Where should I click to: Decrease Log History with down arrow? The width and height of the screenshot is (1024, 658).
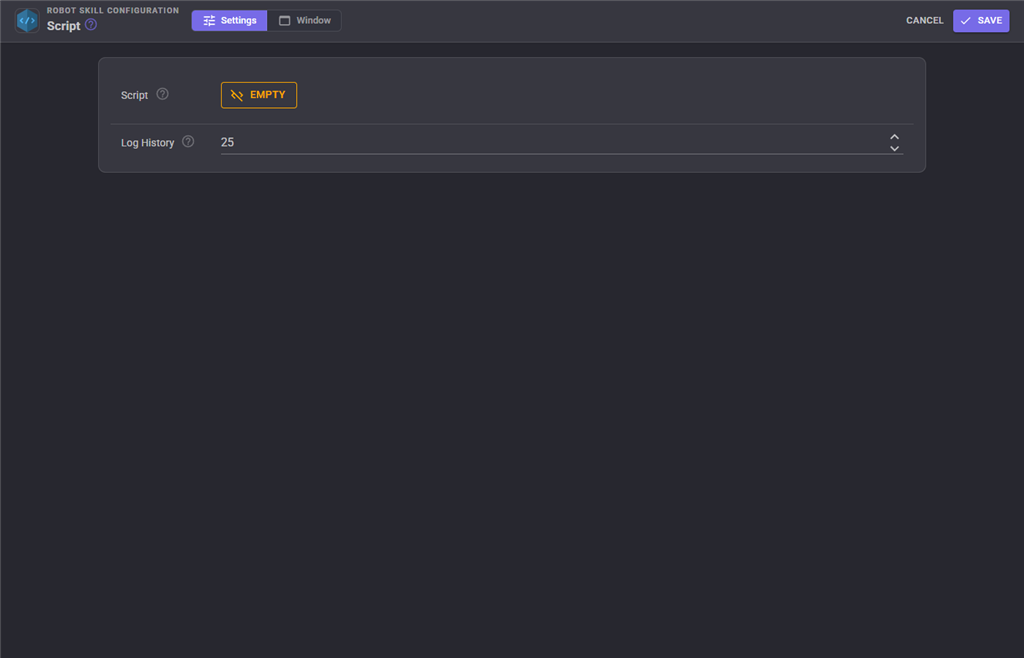click(x=894, y=148)
